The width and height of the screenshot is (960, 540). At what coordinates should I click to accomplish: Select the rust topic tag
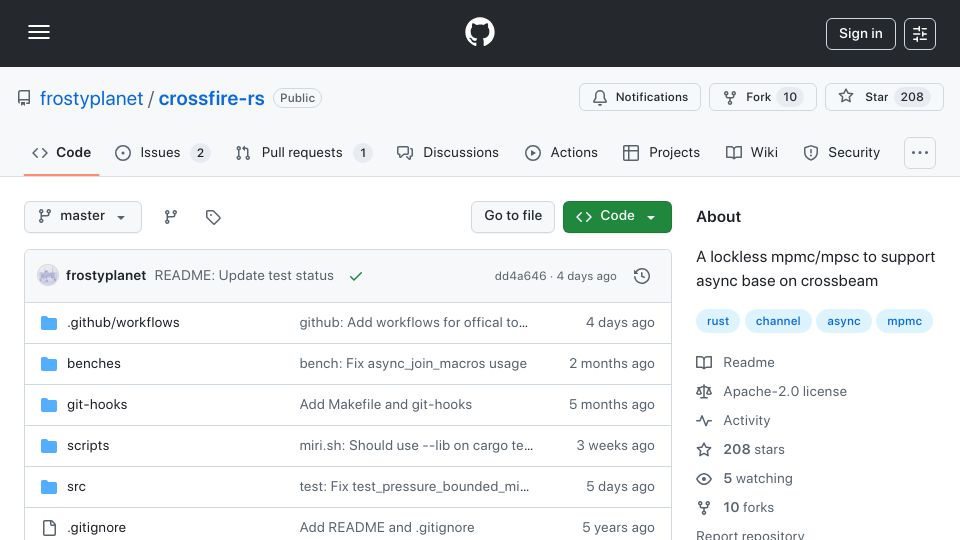[x=718, y=321]
